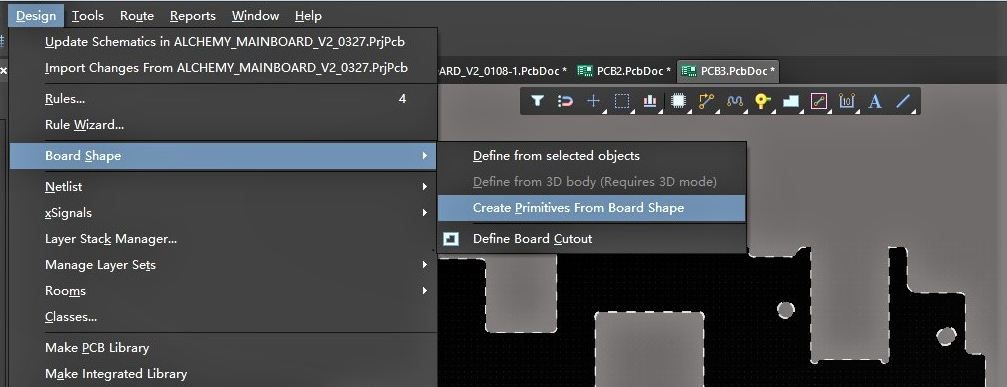Viewport: 1007px width, 387px height.
Task: Activate the interactive routing tool icon
Action: (x=706, y=101)
